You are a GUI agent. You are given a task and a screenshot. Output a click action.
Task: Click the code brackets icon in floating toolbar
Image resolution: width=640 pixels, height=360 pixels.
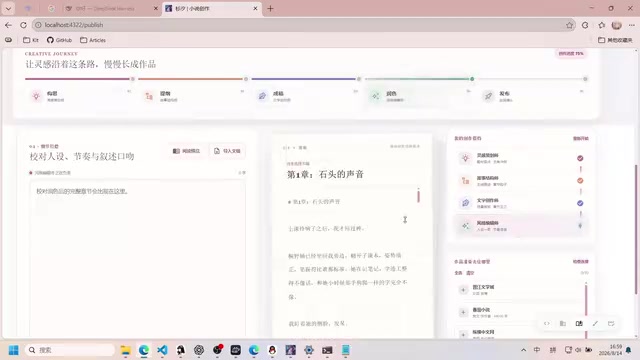pos(547,323)
